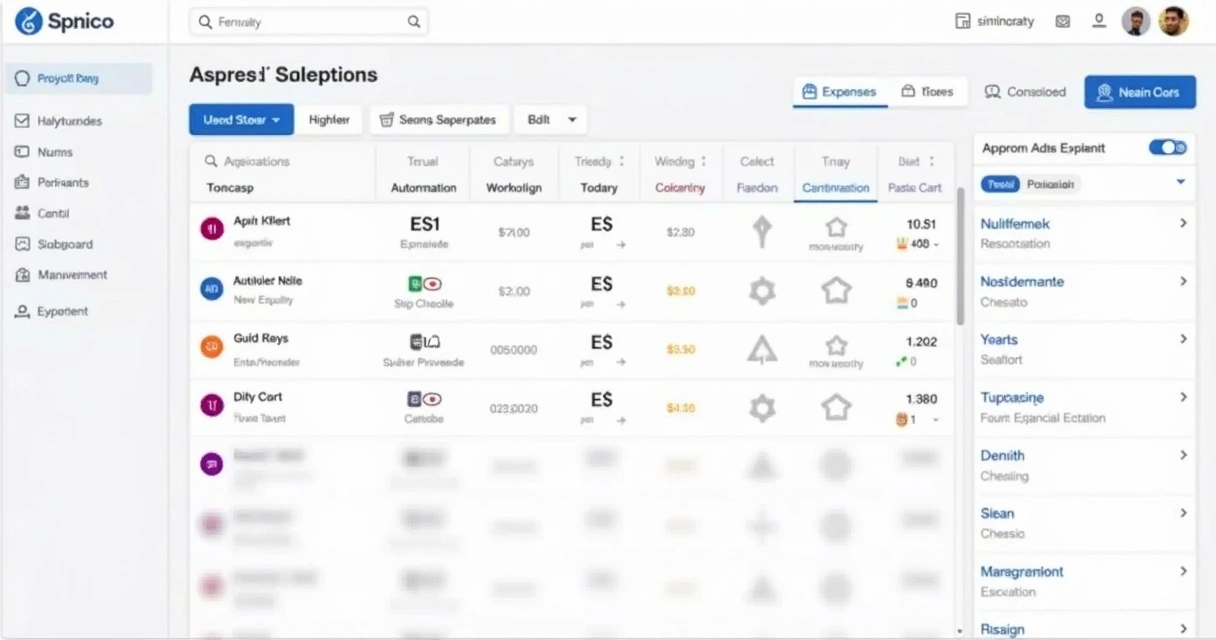The height and width of the screenshot is (640, 1216).
Task: Expand the Nulitfemek item chevron
Action: (1183, 224)
